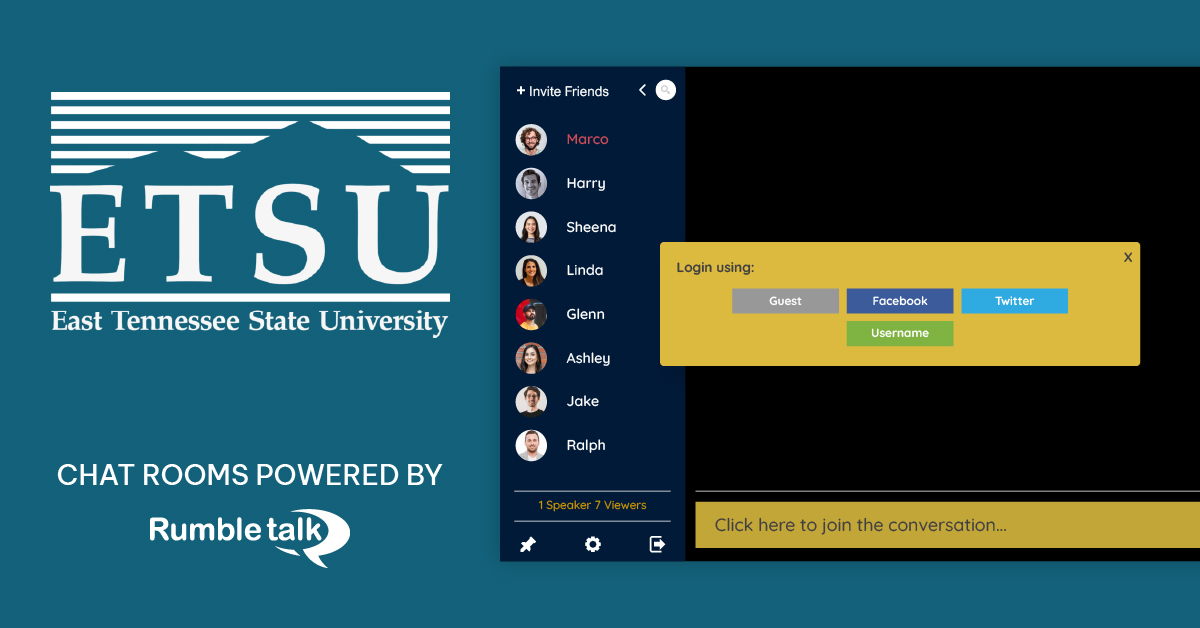Close the login popup with X

click(x=1128, y=257)
